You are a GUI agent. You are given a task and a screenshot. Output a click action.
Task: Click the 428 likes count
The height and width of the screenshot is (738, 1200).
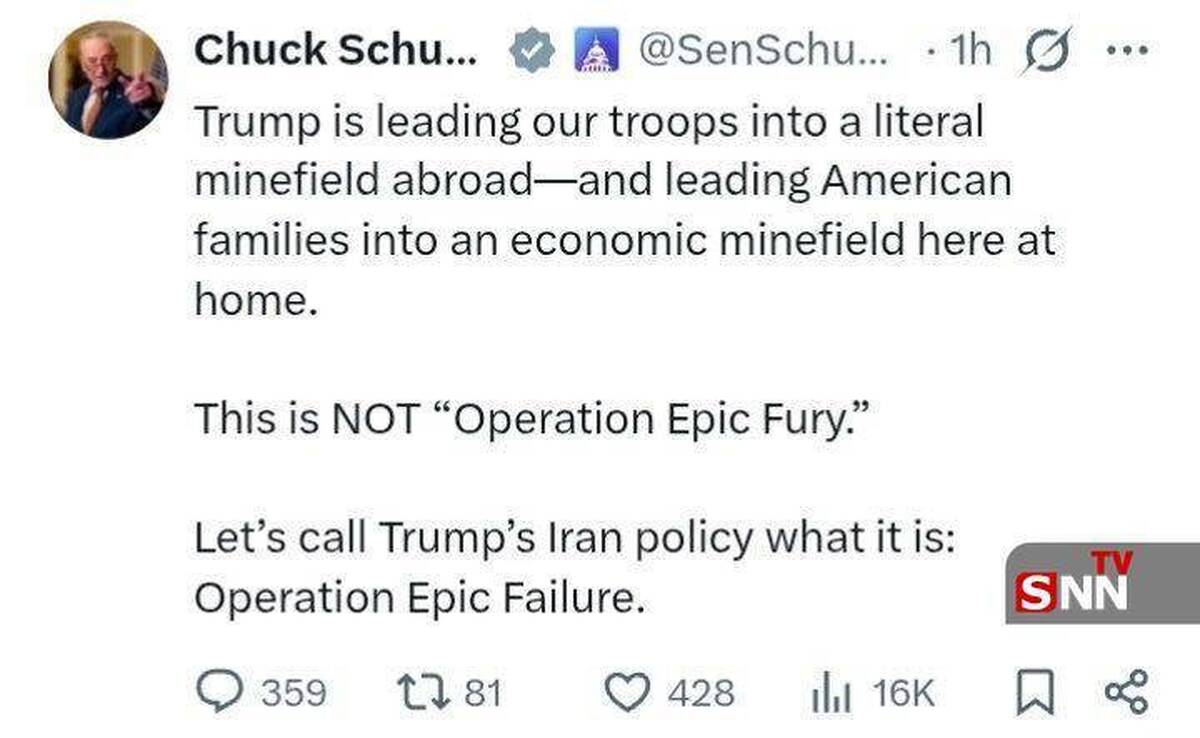coord(703,692)
